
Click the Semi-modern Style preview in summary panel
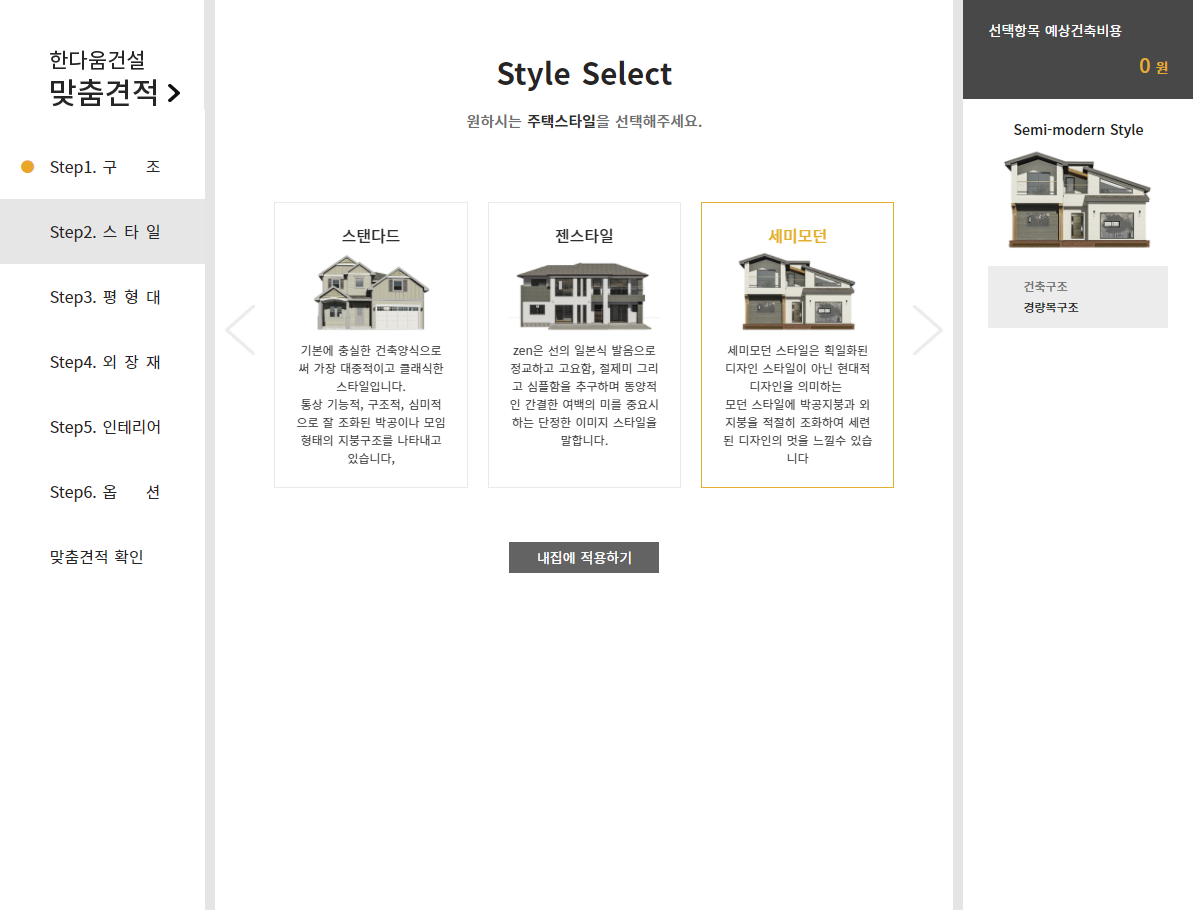click(x=1077, y=200)
